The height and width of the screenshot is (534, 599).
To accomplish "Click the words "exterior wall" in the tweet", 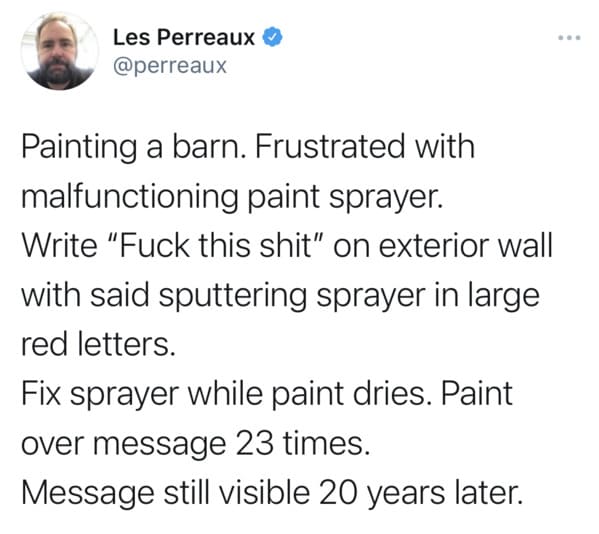I will point(465,245).
